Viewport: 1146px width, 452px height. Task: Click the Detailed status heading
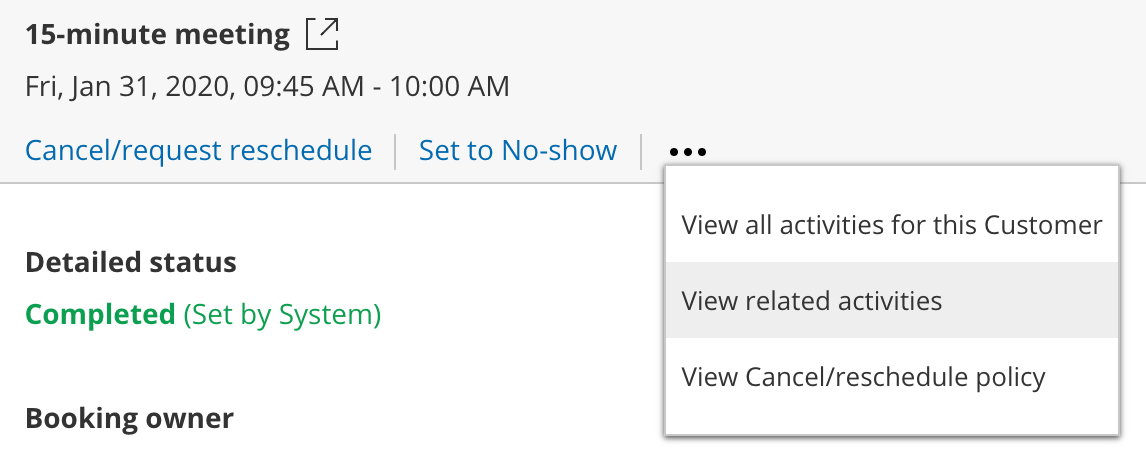coord(130,263)
